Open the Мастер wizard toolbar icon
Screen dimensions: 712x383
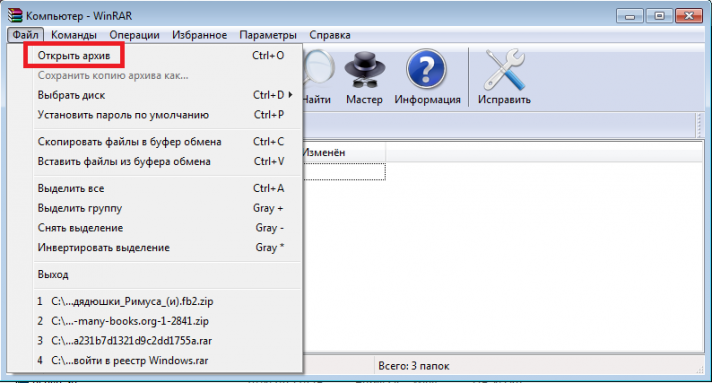[364, 77]
